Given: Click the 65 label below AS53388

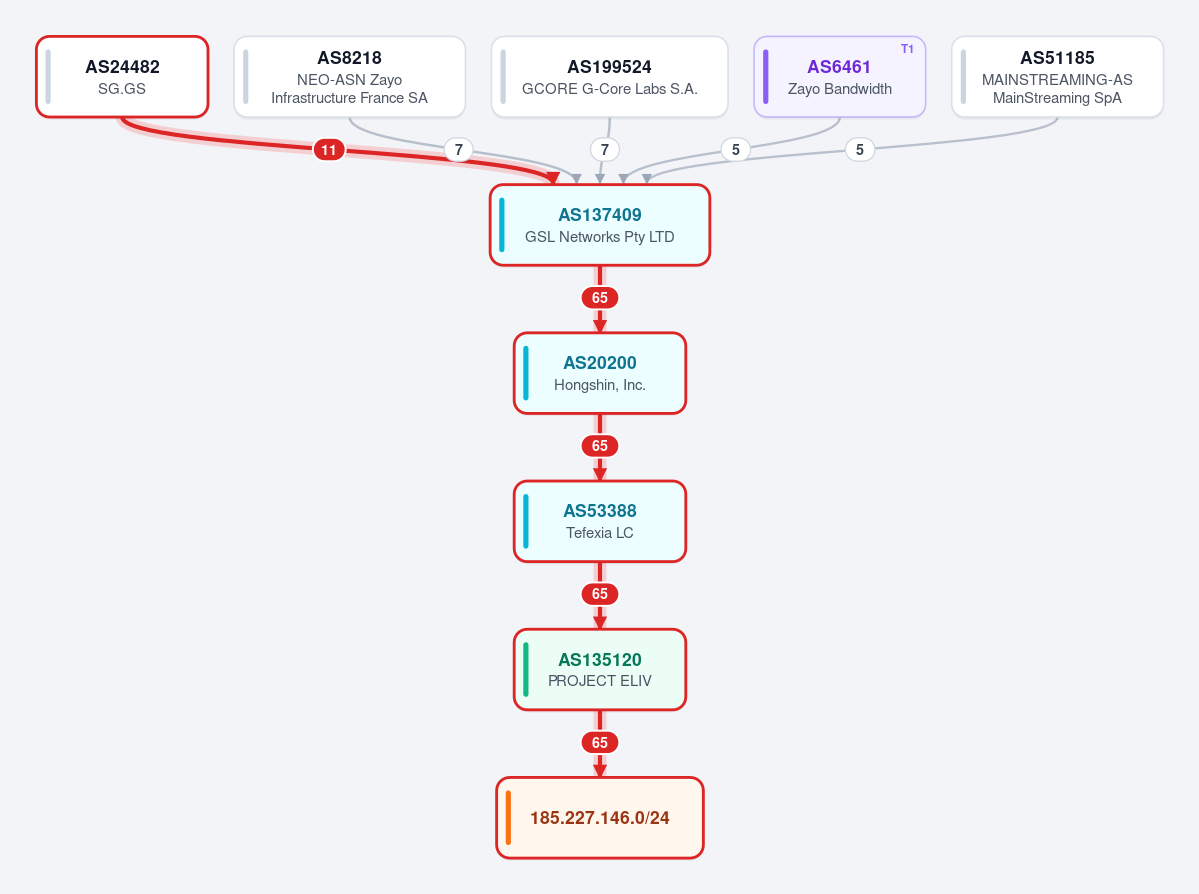Looking at the screenshot, I should point(600,594).
